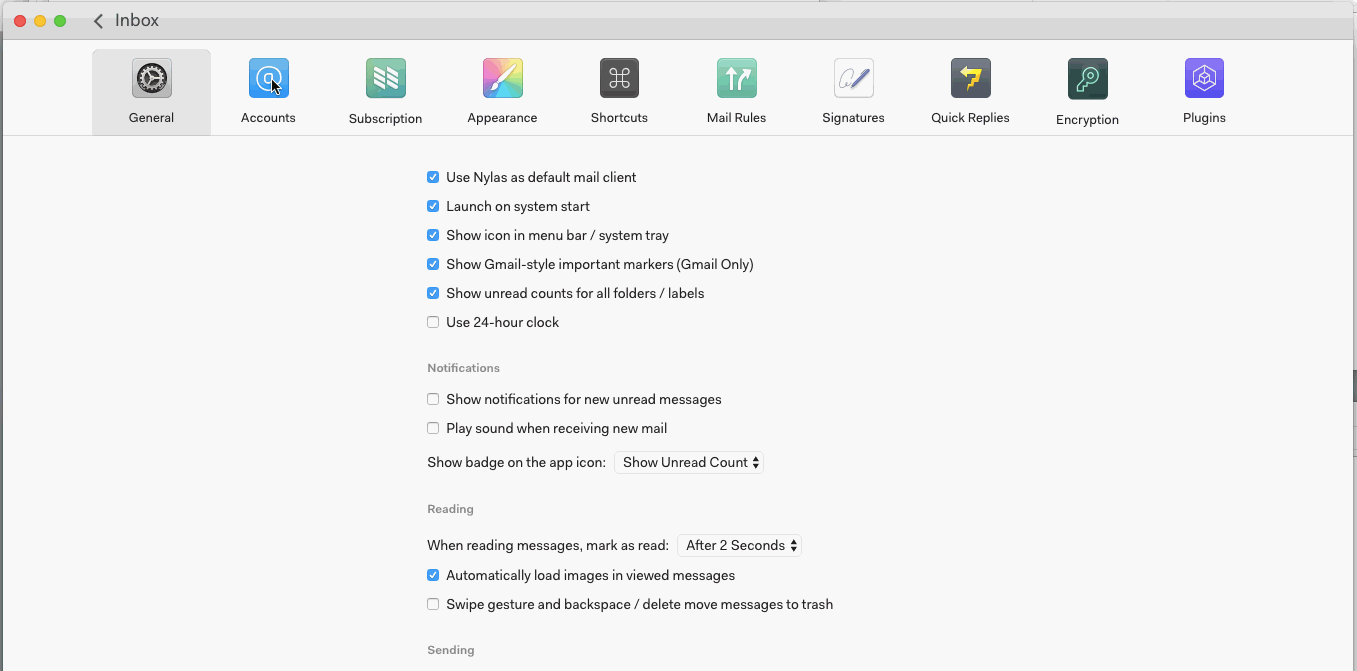Click the green macOS fullscreen button
The height and width of the screenshot is (671, 1357).
pos(60,21)
